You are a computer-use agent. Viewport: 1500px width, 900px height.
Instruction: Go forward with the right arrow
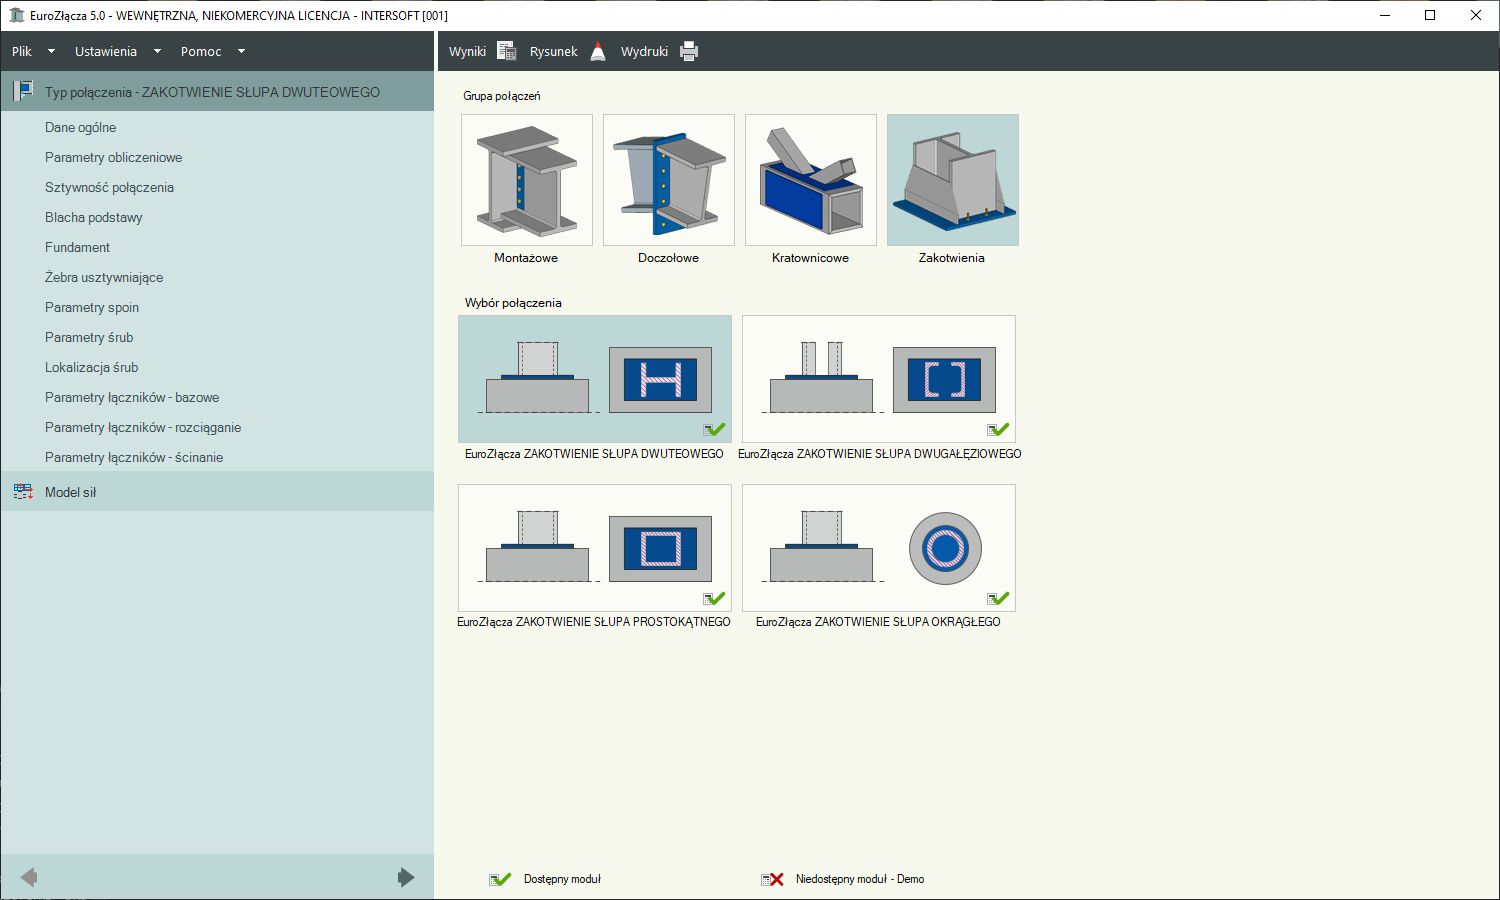tap(405, 877)
